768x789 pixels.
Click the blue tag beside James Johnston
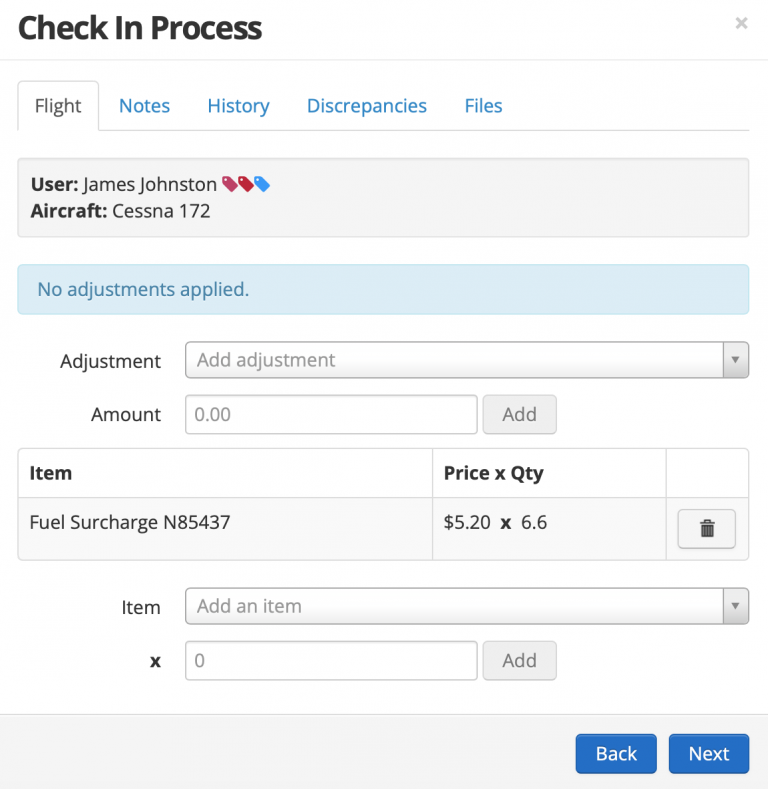click(x=262, y=184)
